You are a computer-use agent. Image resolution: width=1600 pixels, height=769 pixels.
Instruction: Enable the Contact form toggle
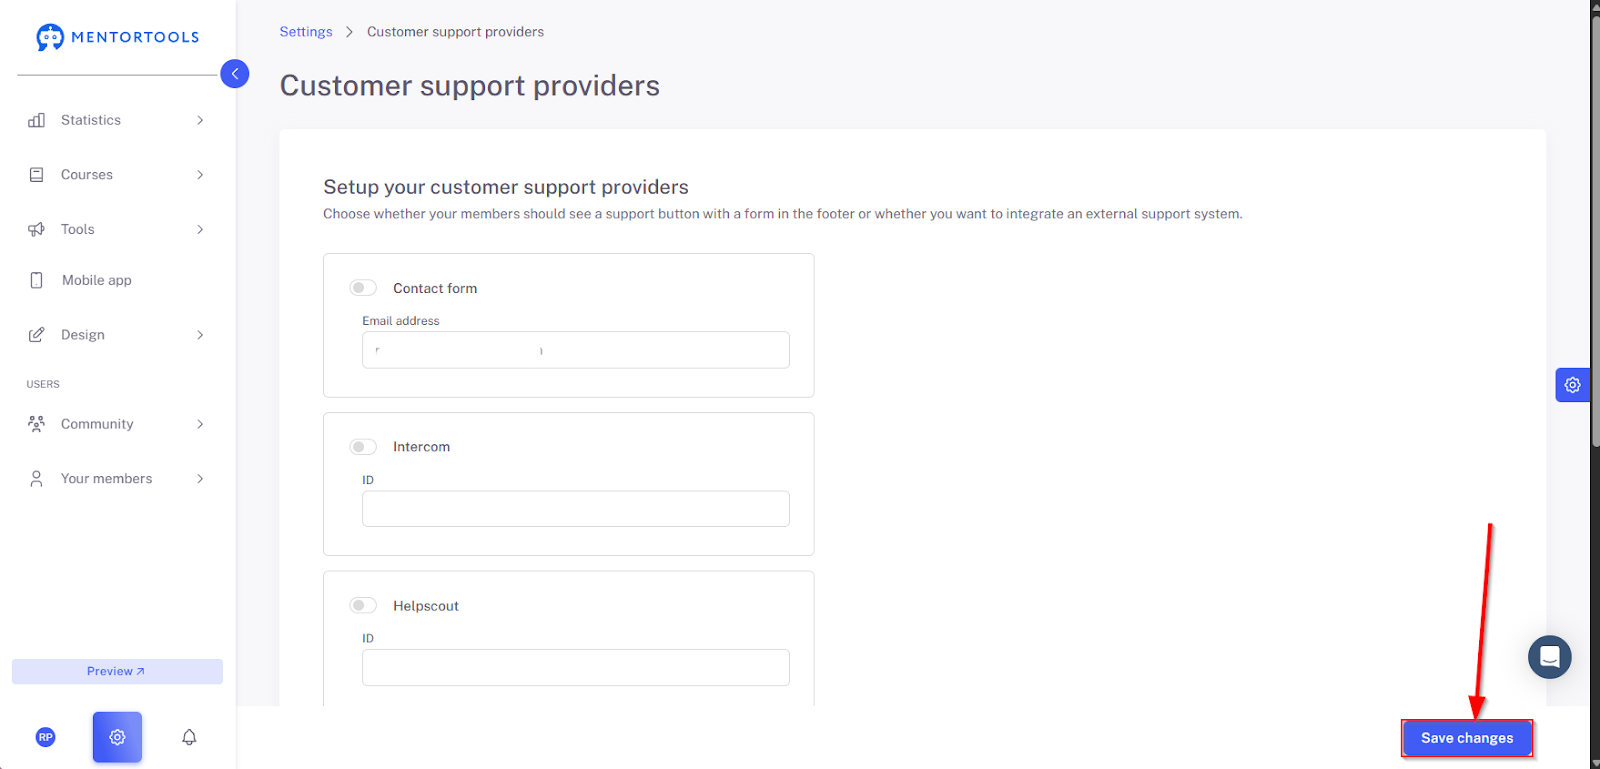[x=363, y=288]
